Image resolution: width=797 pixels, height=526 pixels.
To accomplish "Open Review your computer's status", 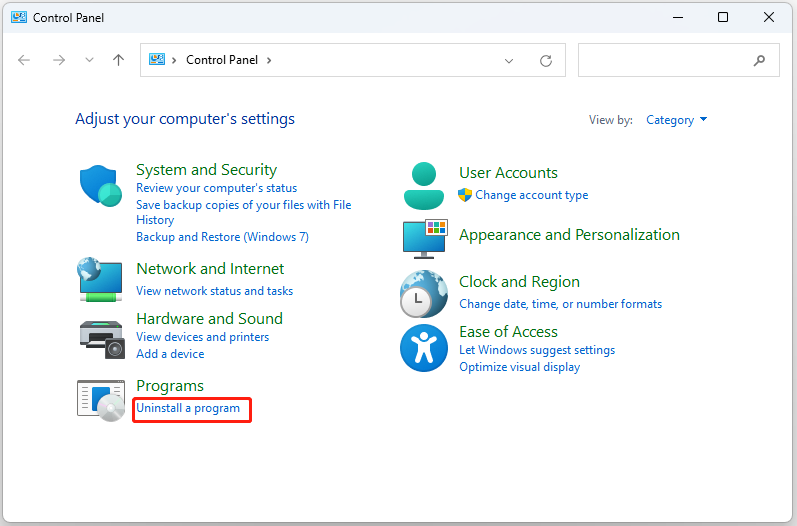I will pyautogui.click(x=217, y=188).
